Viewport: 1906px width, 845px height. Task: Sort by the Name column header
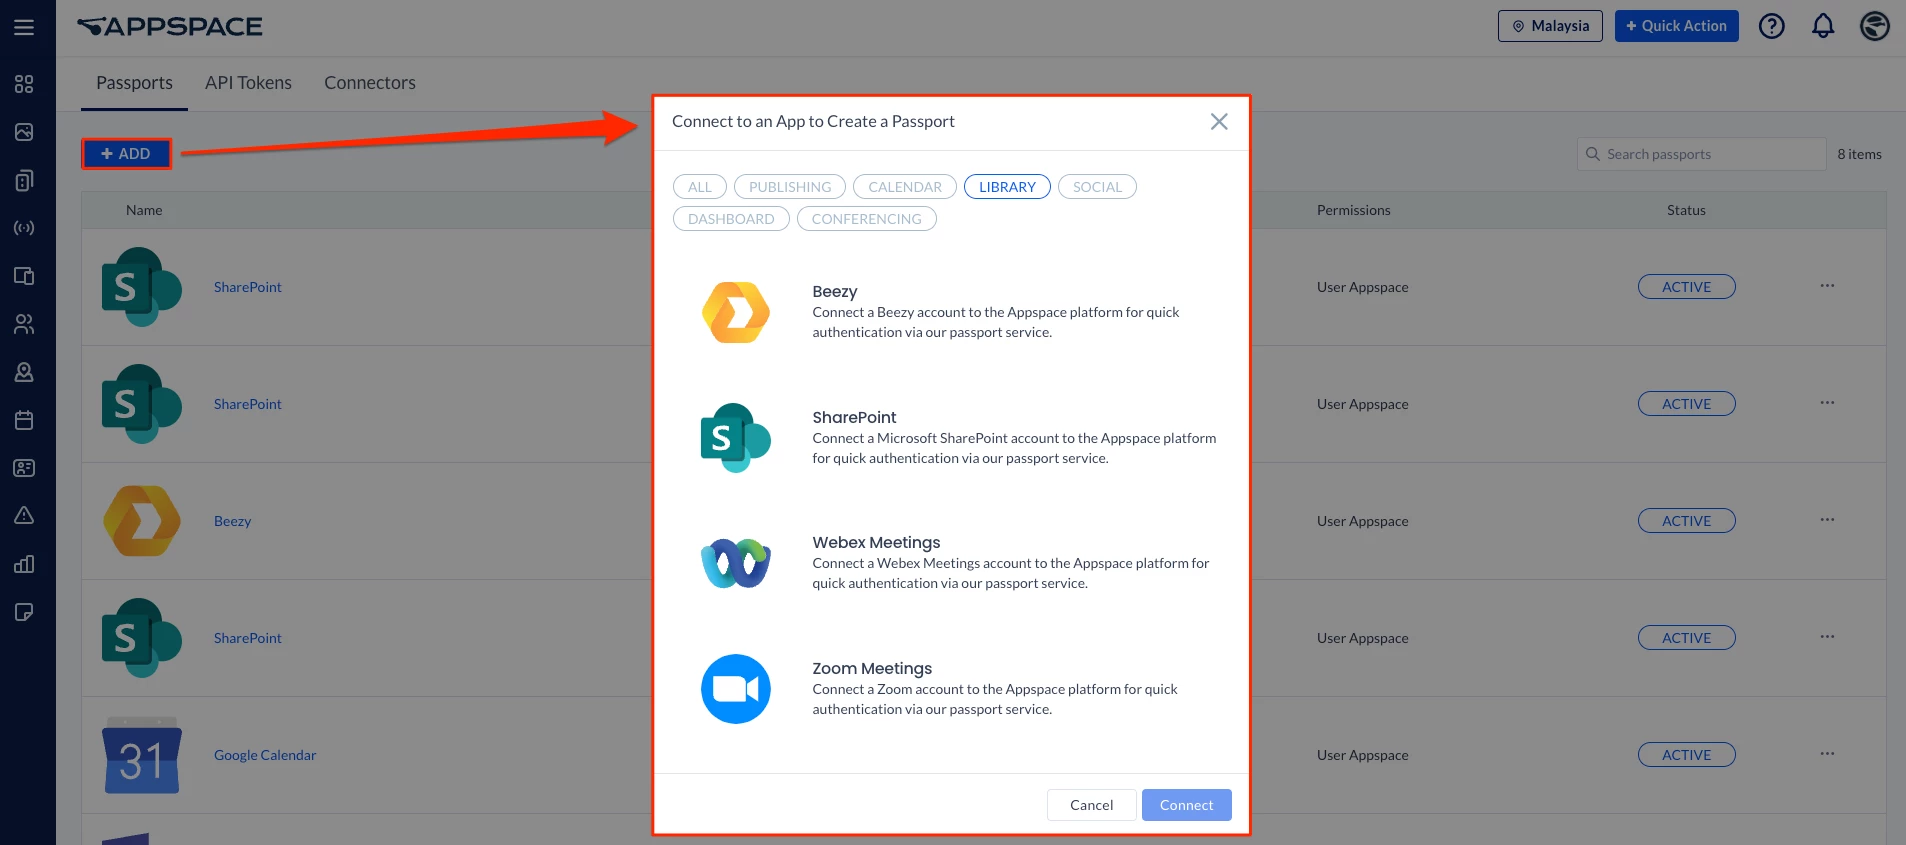tap(144, 210)
